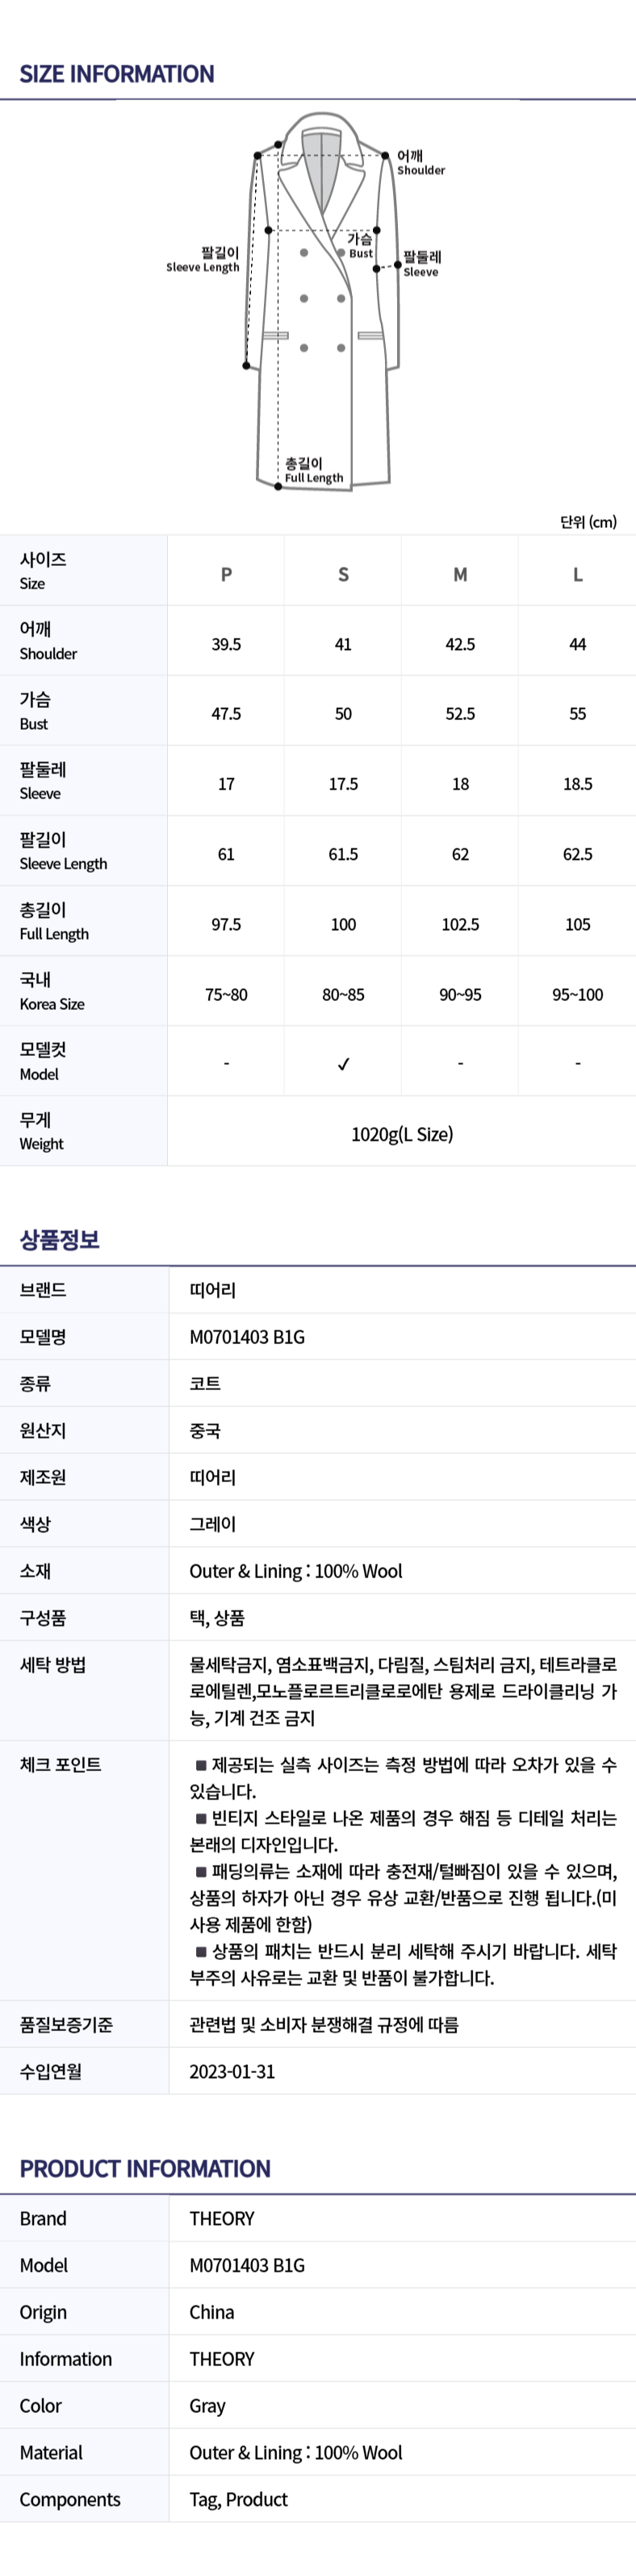
Task: Select the L size column header
Action: 577,574
